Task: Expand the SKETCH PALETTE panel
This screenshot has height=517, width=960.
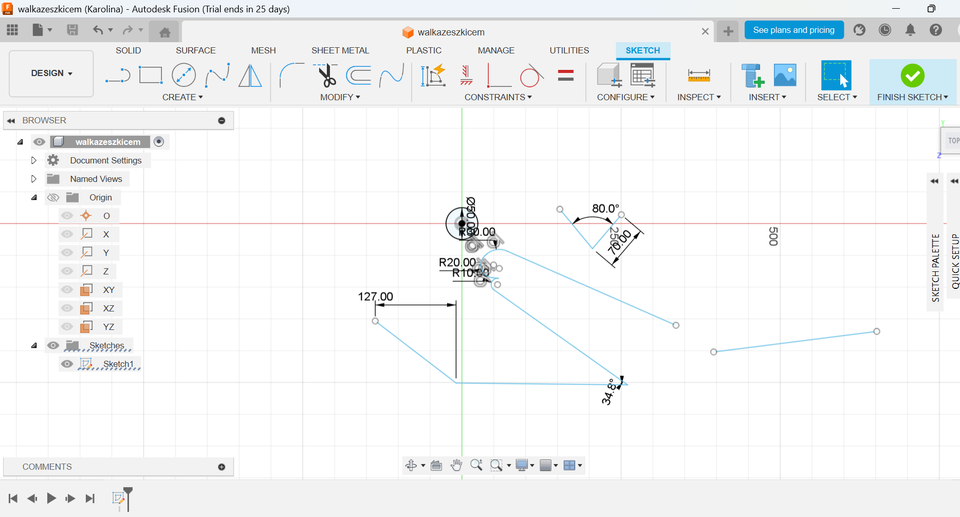Action: pyautogui.click(x=934, y=181)
